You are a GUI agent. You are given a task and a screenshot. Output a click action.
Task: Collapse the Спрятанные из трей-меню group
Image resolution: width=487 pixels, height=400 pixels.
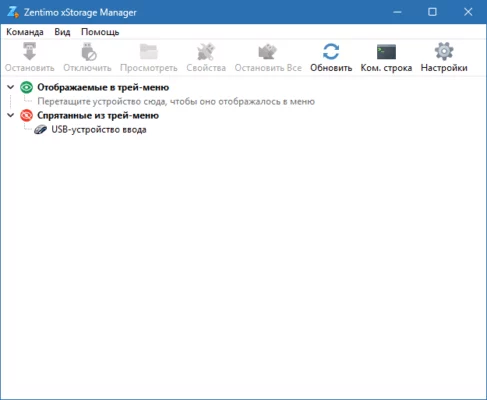[x=11, y=115]
